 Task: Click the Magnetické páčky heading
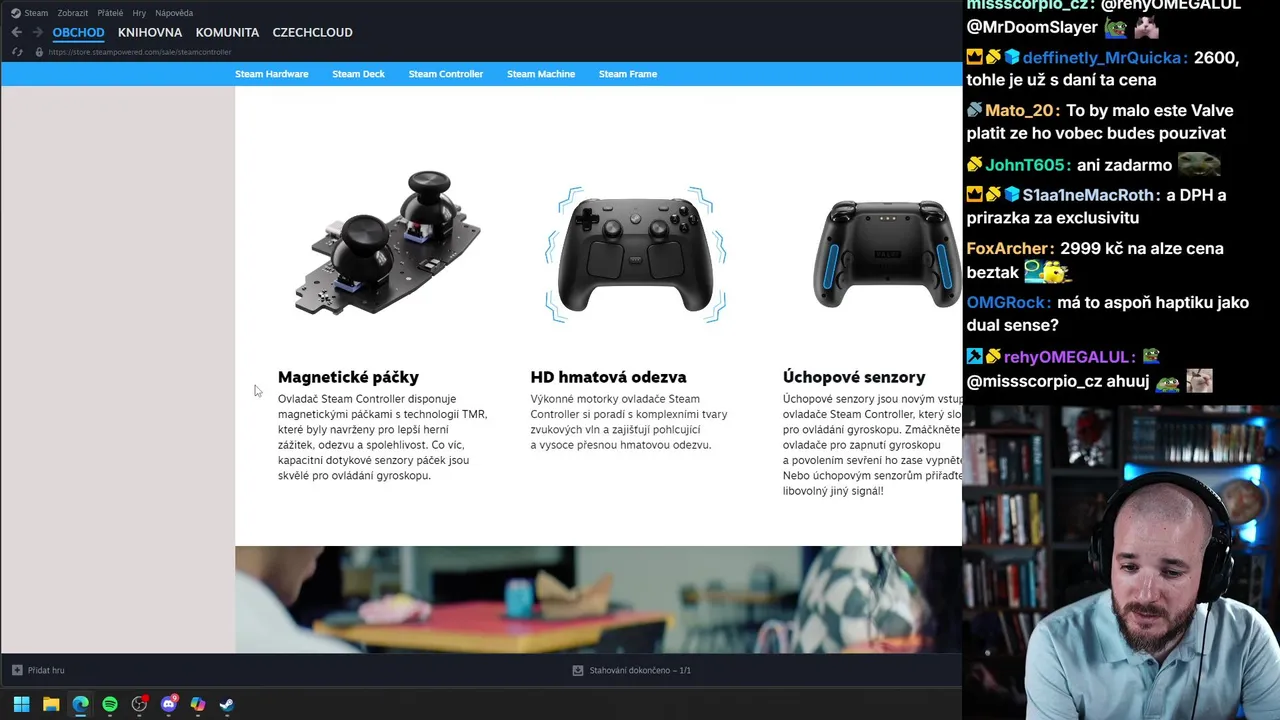(348, 377)
